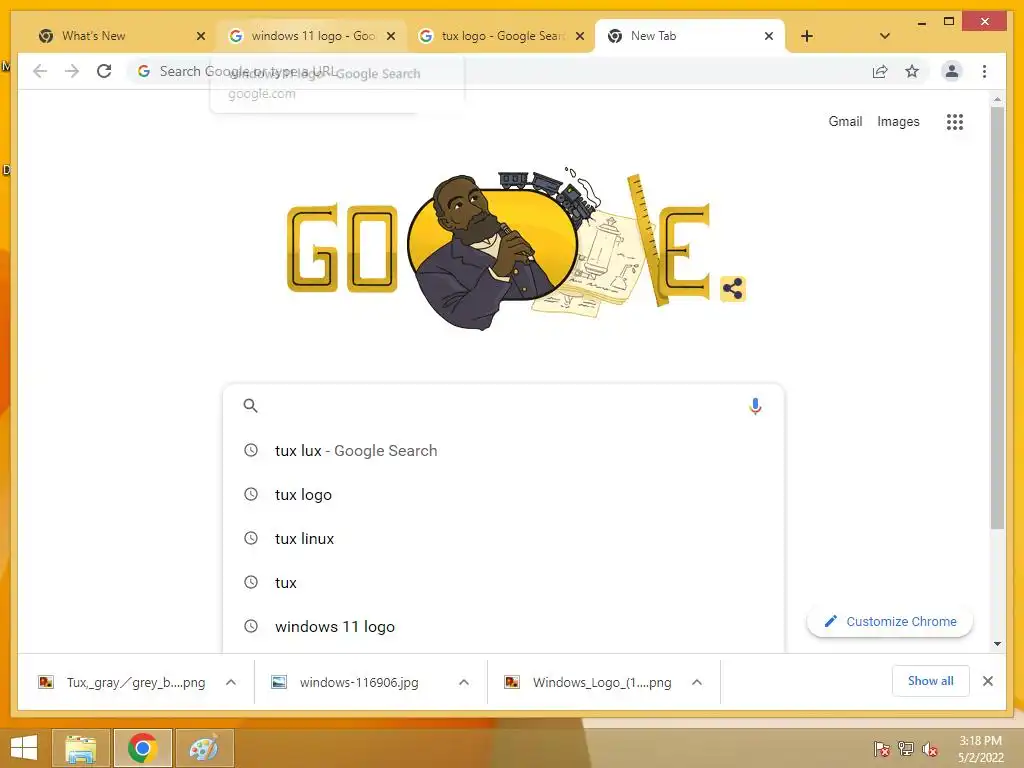Choose 'windows 11 logo' suggestion
The height and width of the screenshot is (768, 1024).
[x=503, y=626]
